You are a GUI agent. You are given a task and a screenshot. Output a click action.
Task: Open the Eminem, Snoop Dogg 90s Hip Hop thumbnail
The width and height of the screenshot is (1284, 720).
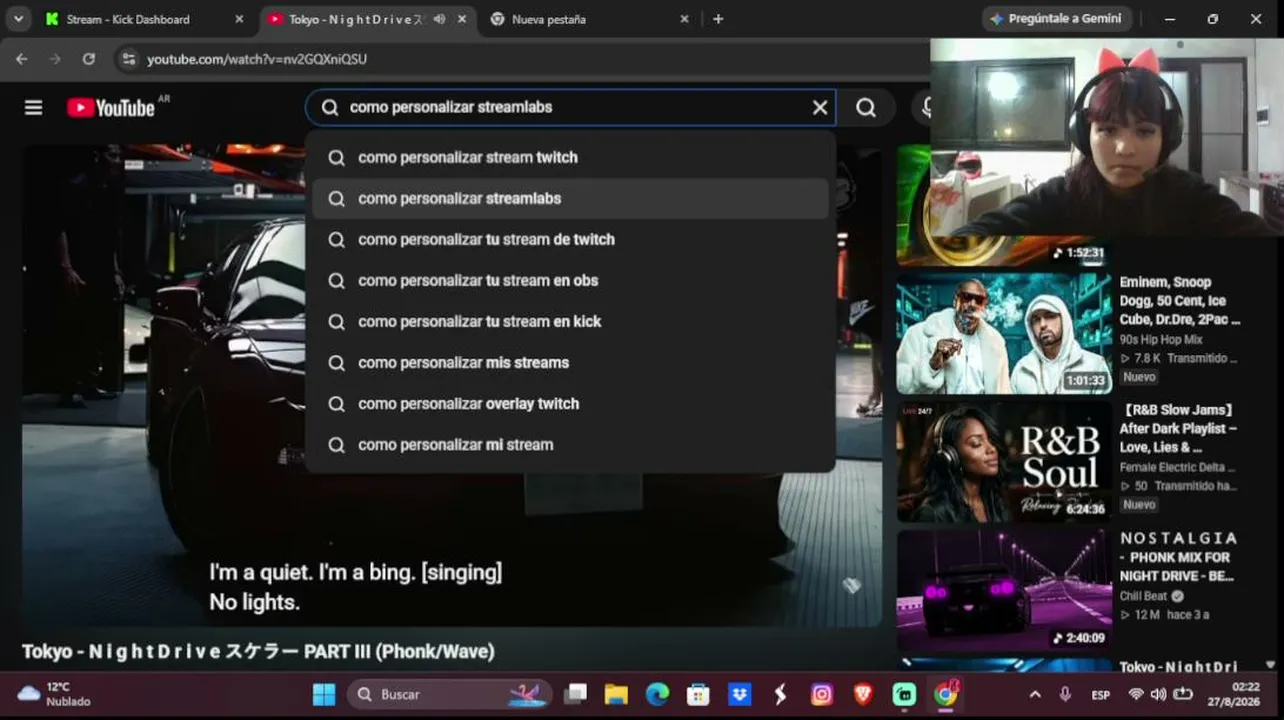pos(1004,333)
